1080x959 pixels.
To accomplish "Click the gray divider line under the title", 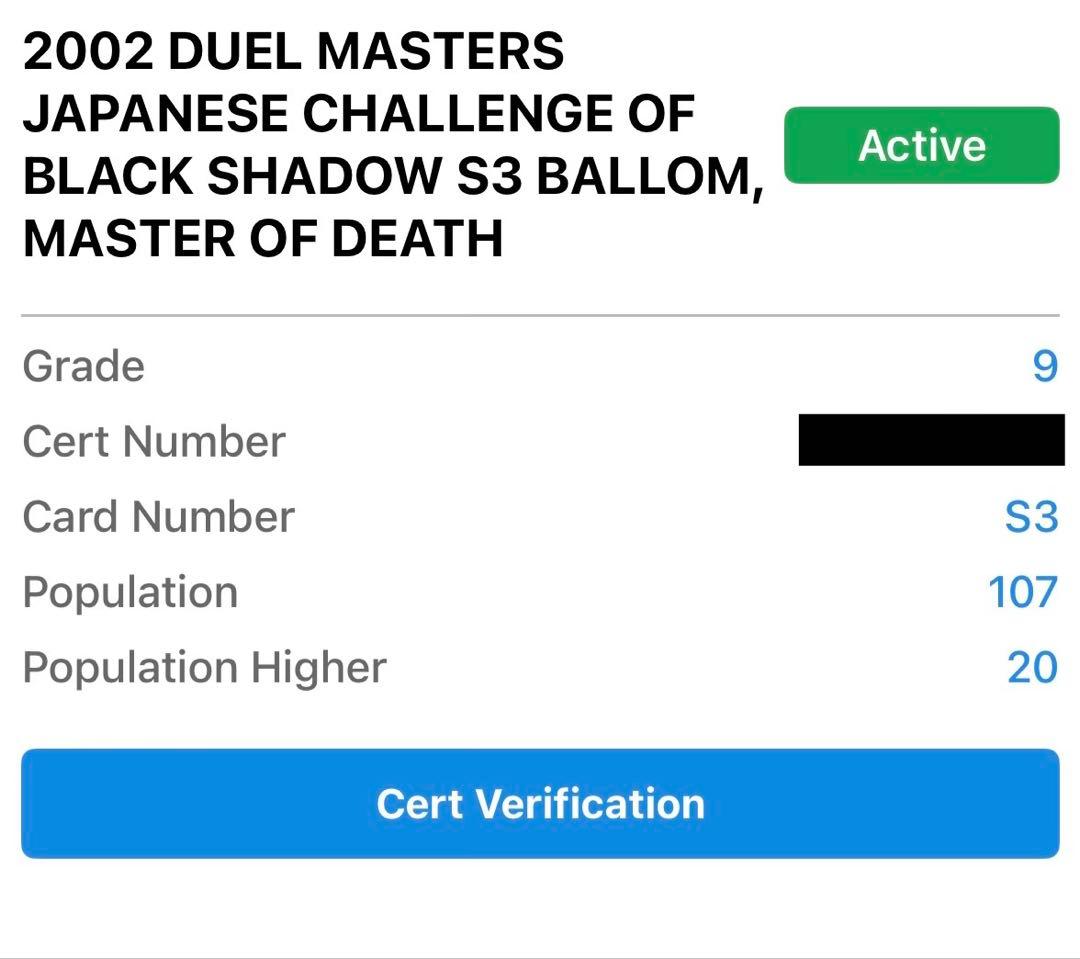I will 540,316.
